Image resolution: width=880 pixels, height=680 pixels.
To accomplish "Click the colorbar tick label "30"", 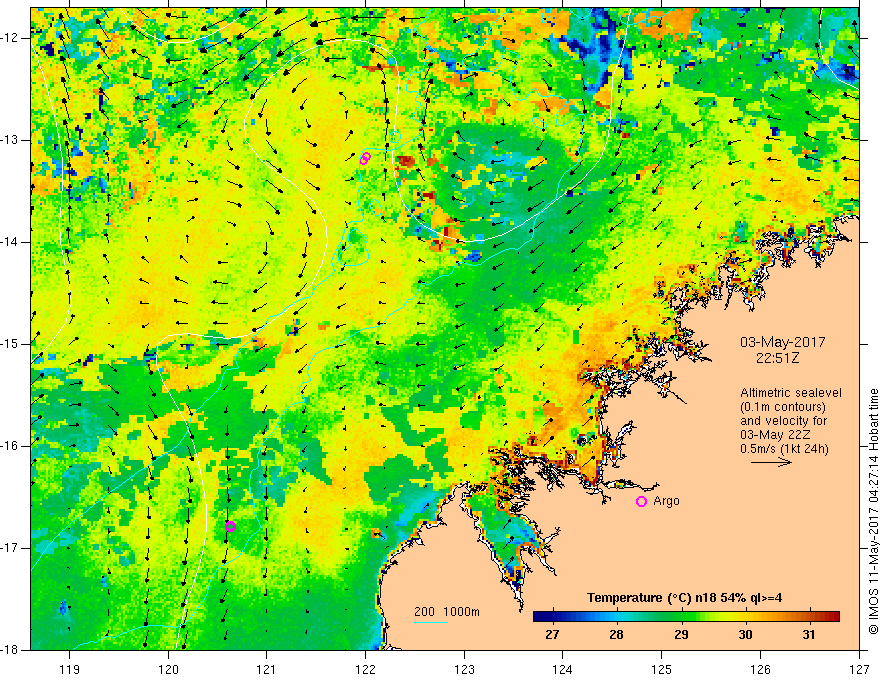I will [745, 635].
